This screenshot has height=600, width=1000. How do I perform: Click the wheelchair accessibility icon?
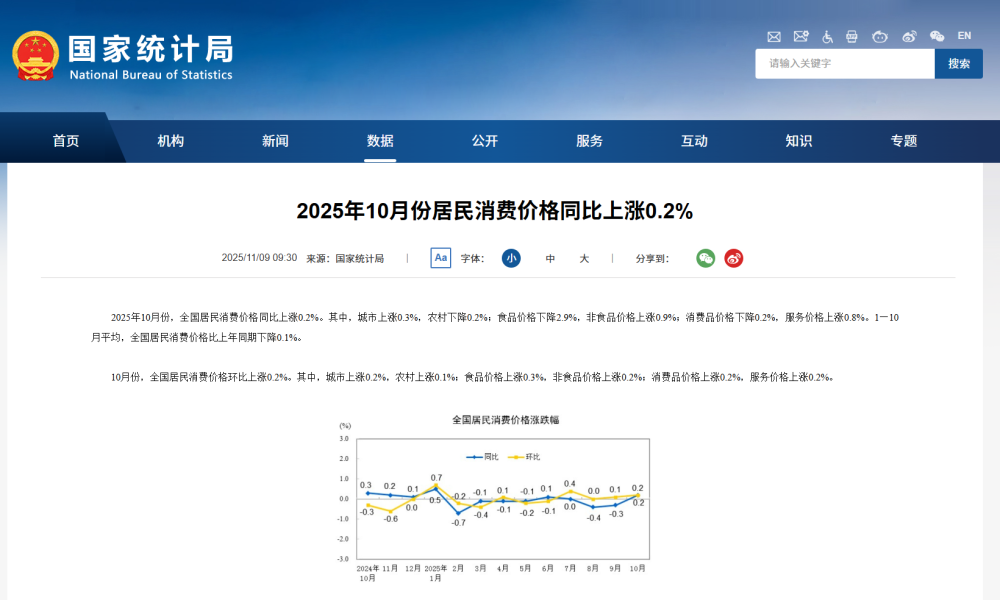827,36
